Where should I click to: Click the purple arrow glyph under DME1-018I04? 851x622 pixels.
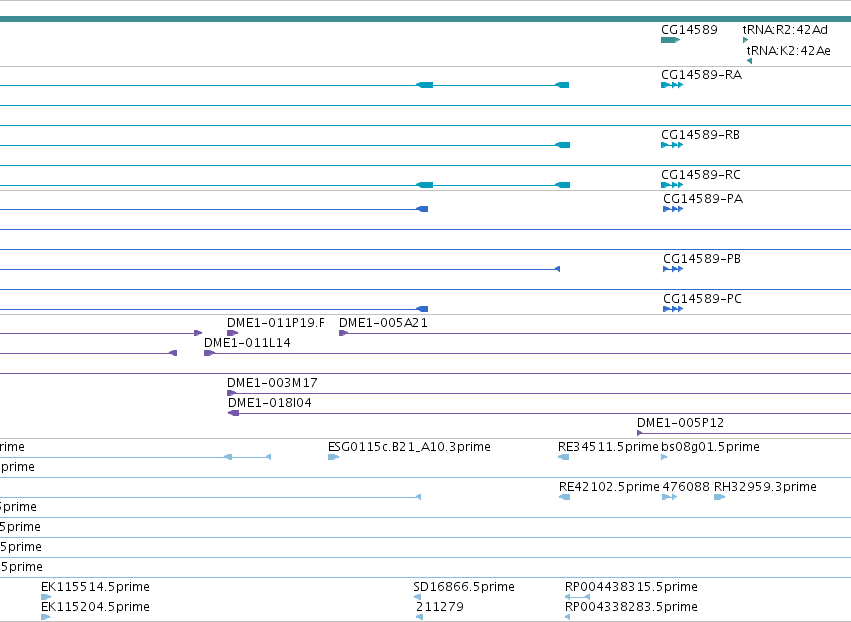[233, 413]
